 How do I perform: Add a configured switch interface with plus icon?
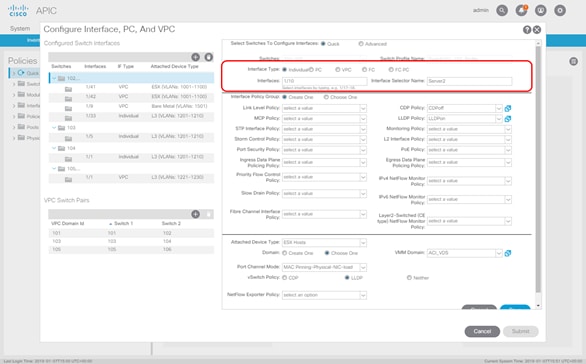[x=195, y=57]
